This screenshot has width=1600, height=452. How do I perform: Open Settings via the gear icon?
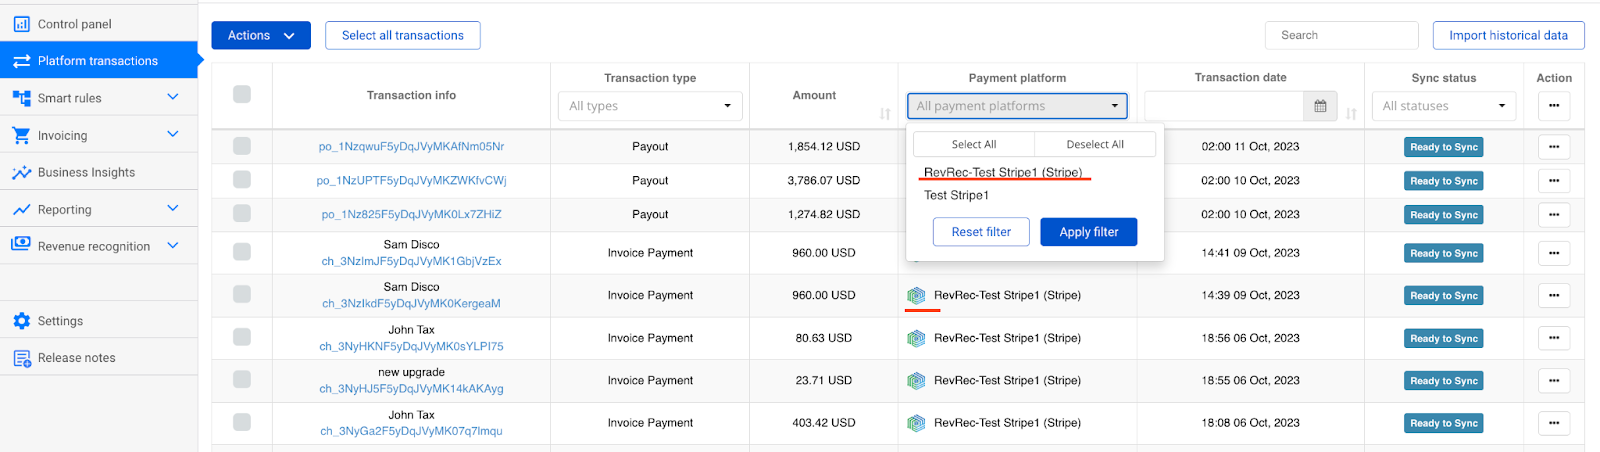tap(21, 321)
